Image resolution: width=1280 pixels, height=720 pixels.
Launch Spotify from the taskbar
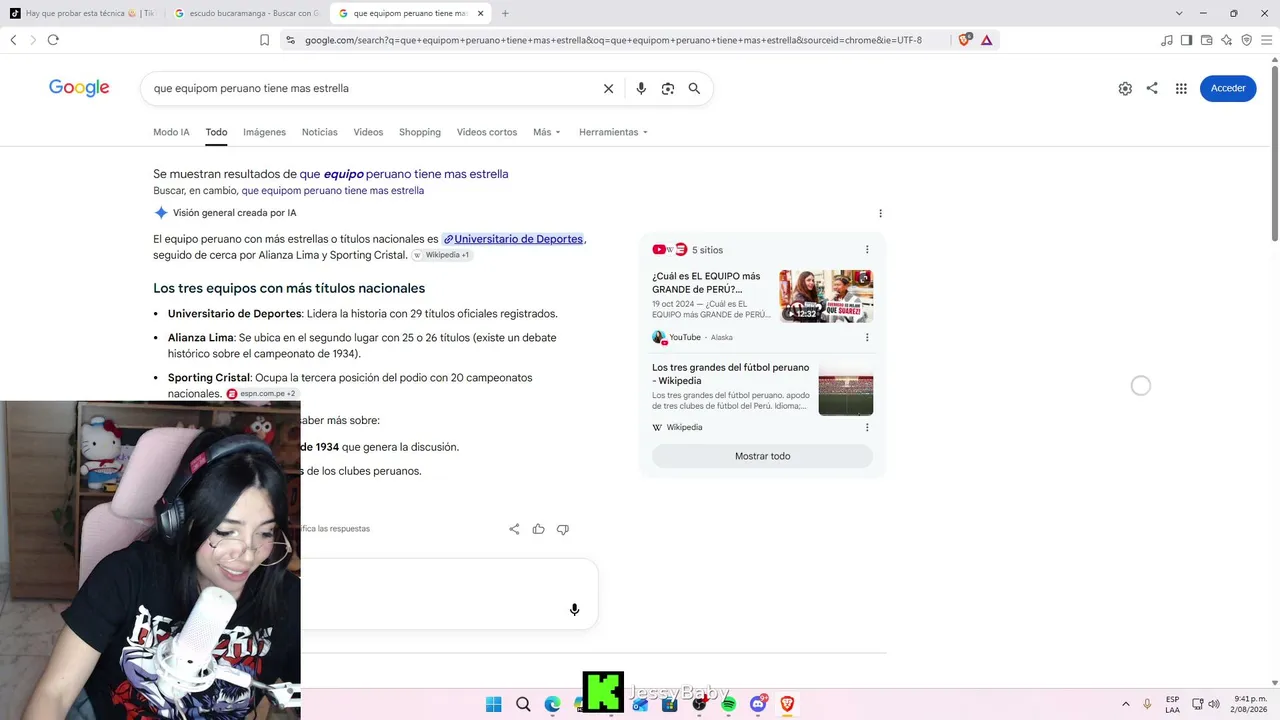[729, 704]
